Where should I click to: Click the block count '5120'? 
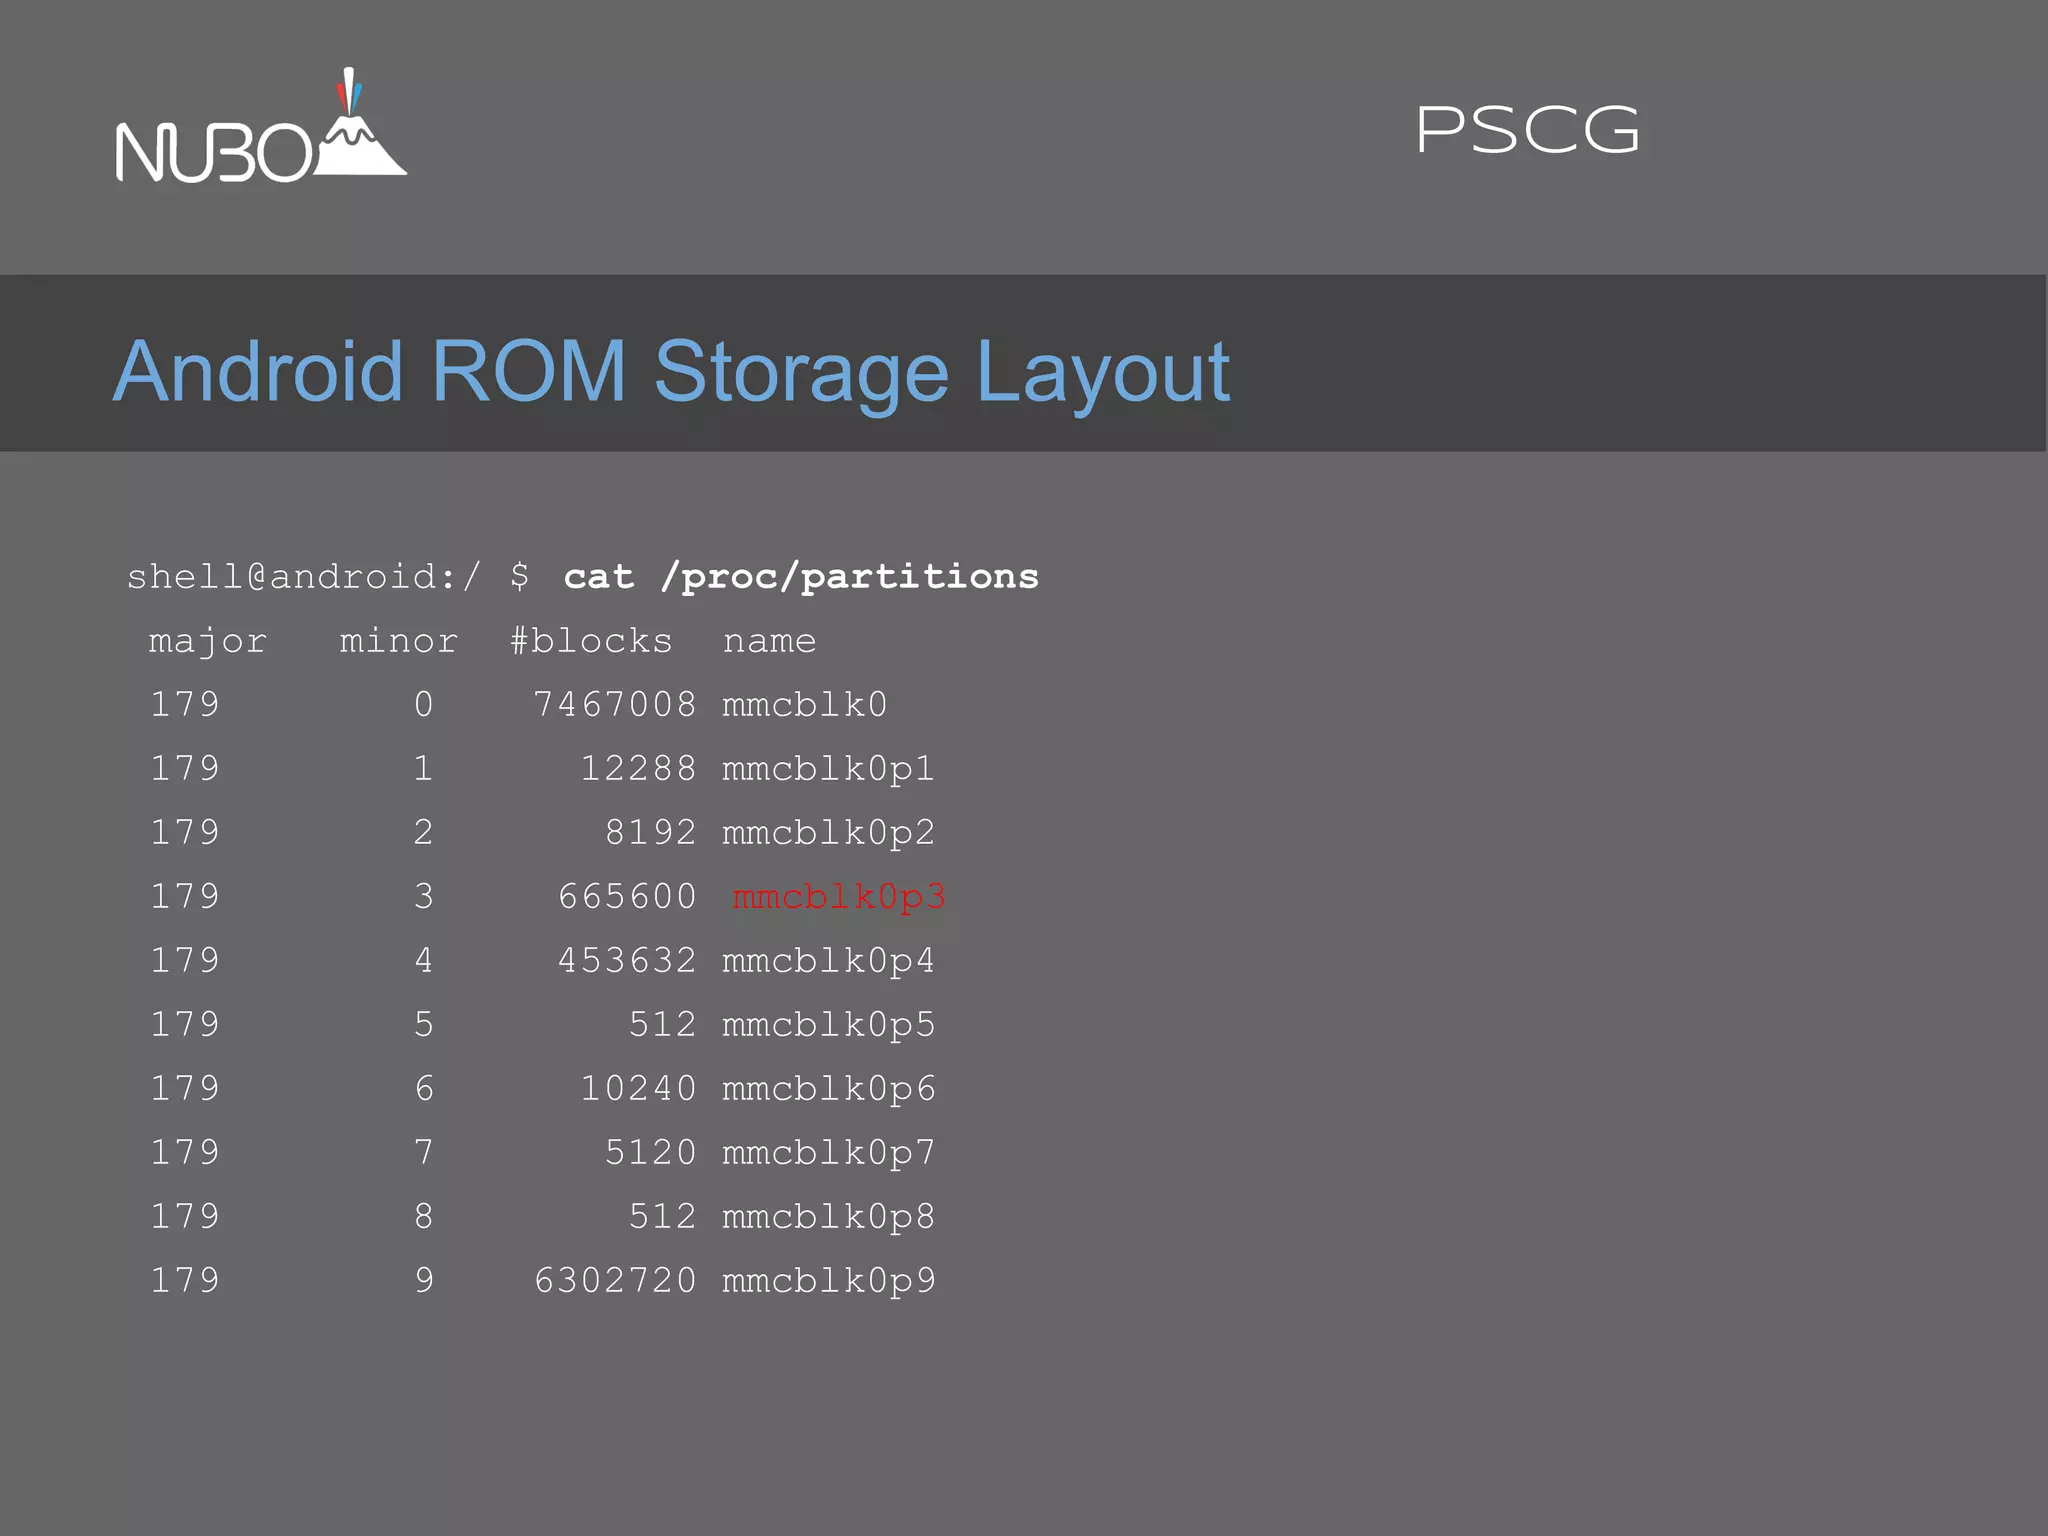651,1152
